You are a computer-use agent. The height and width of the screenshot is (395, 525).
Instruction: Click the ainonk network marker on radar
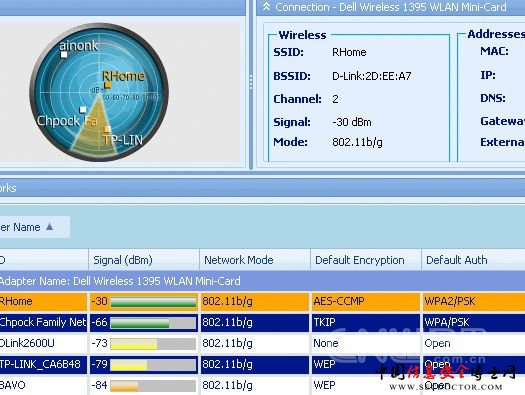(x=64, y=55)
